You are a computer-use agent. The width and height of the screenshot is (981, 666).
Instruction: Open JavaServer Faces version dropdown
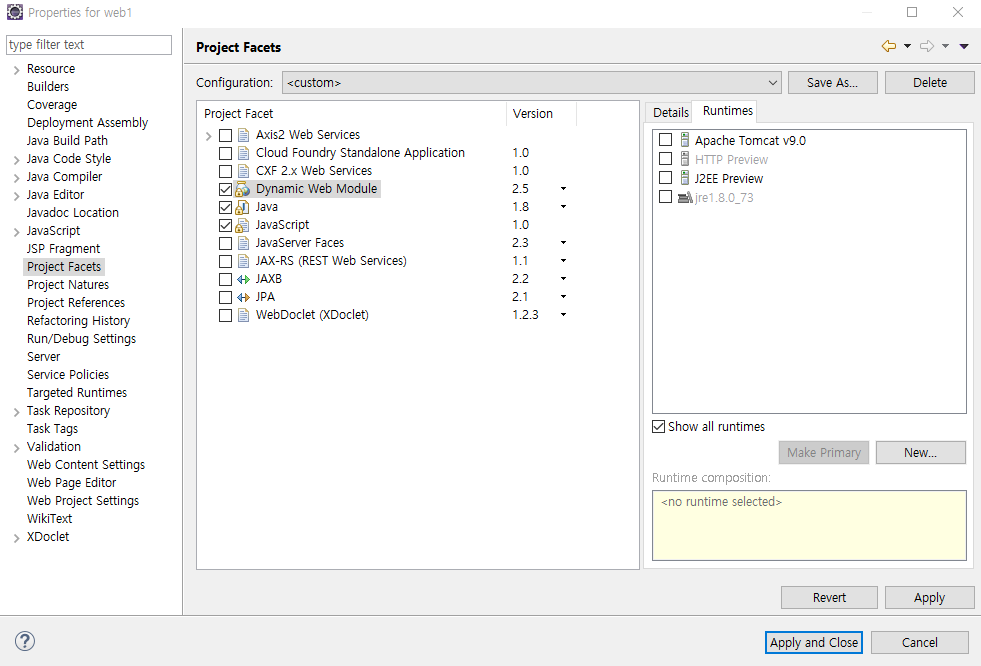point(563,243)
